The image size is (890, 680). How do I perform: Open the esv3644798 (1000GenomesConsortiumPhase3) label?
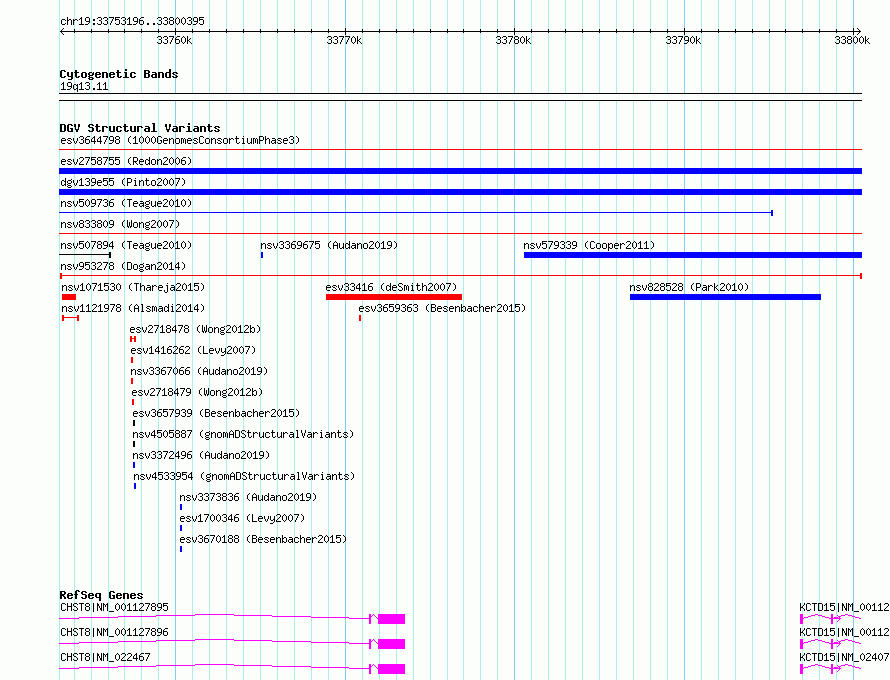[180, 140]
